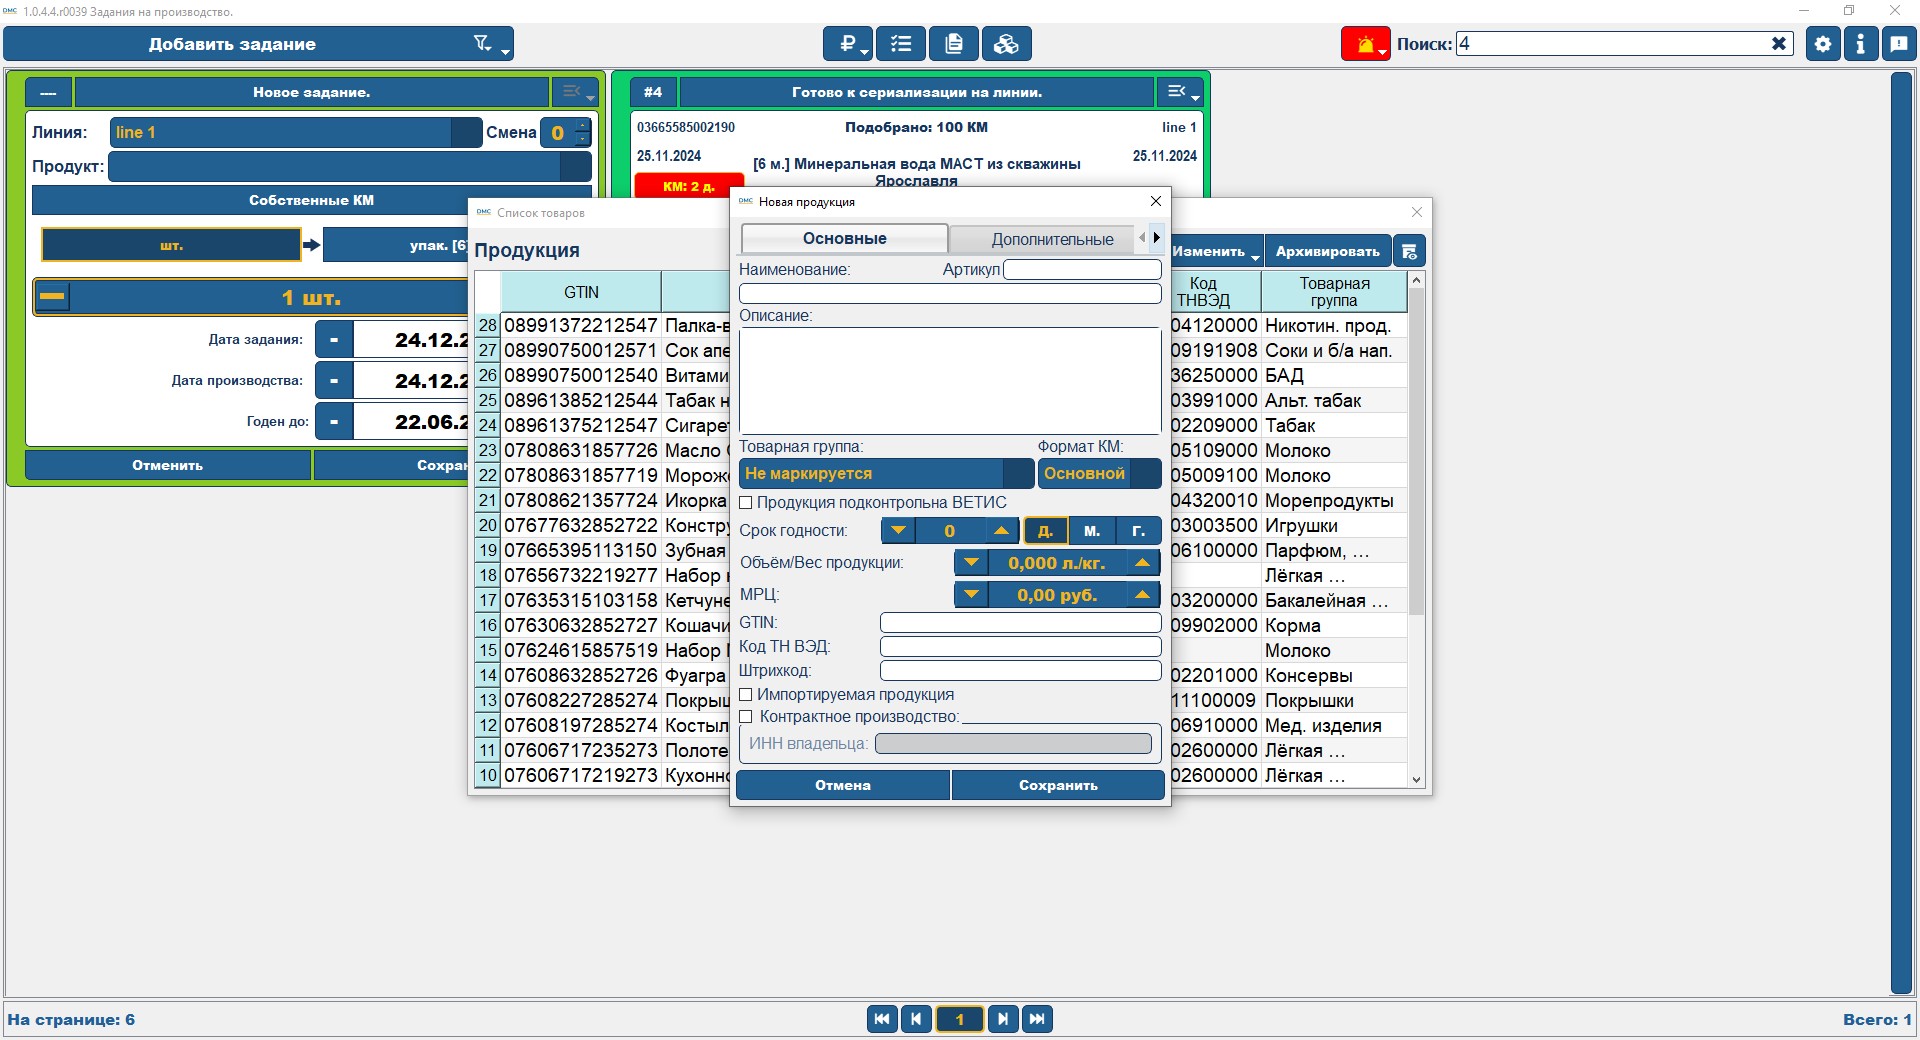
Task: Open settings gear icon
Action: pos(1823,44)
